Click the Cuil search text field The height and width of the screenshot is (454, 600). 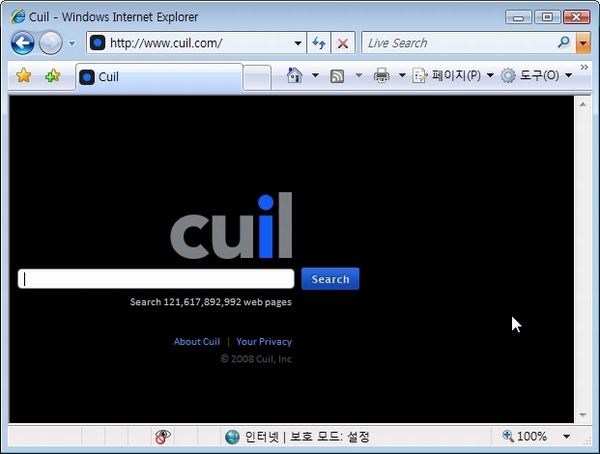[156, 279]
